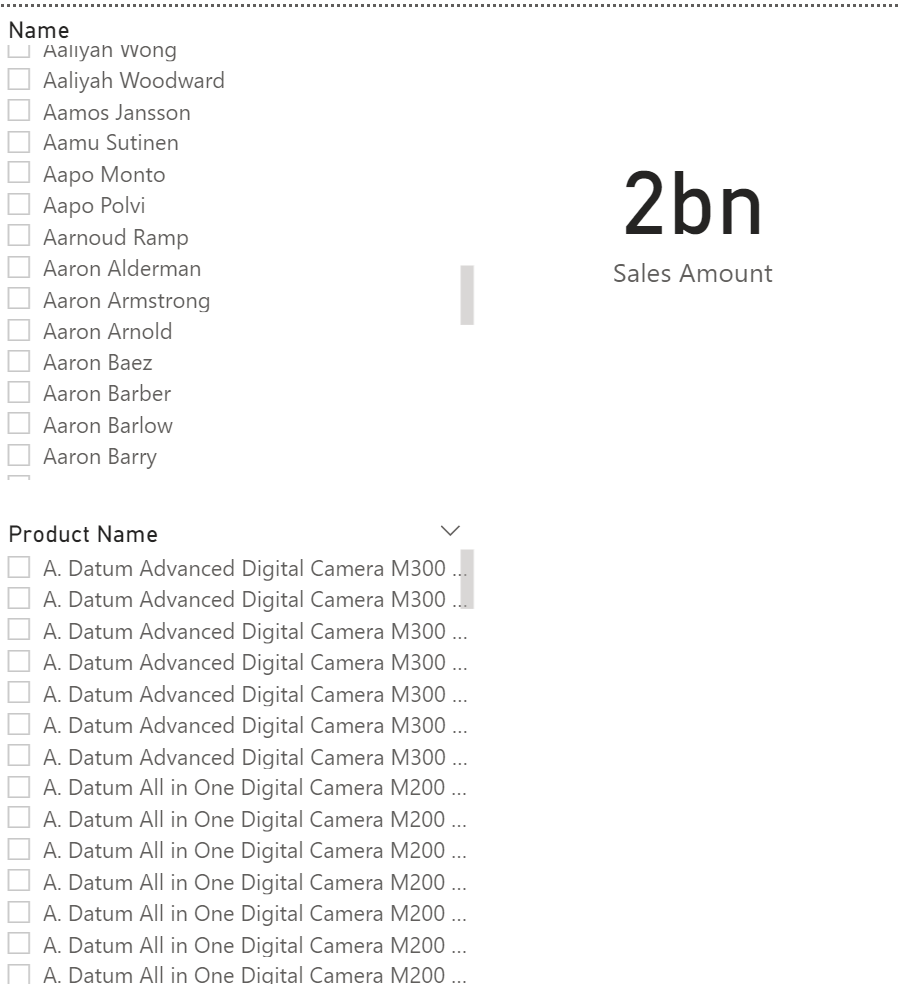The image size is (898, 1005).
Task: Select the Sales Amount card label
Action: pos(692,274)
